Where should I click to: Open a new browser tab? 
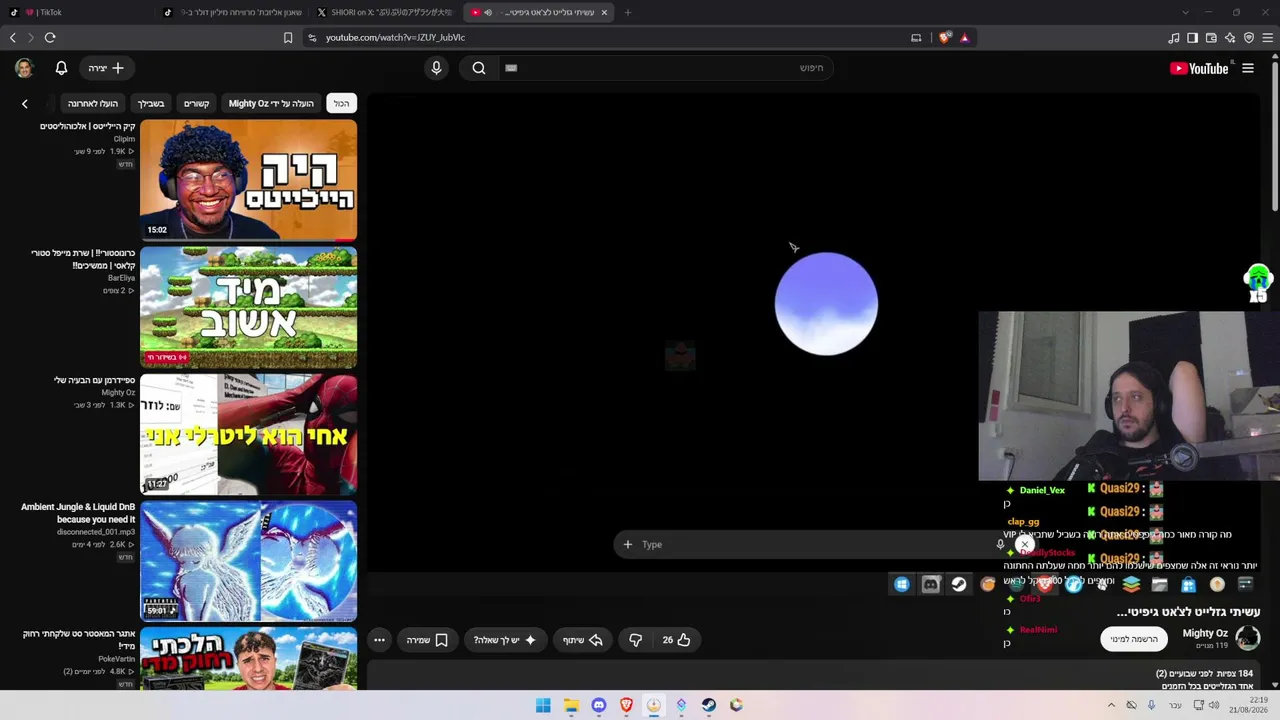pos(628,12)
